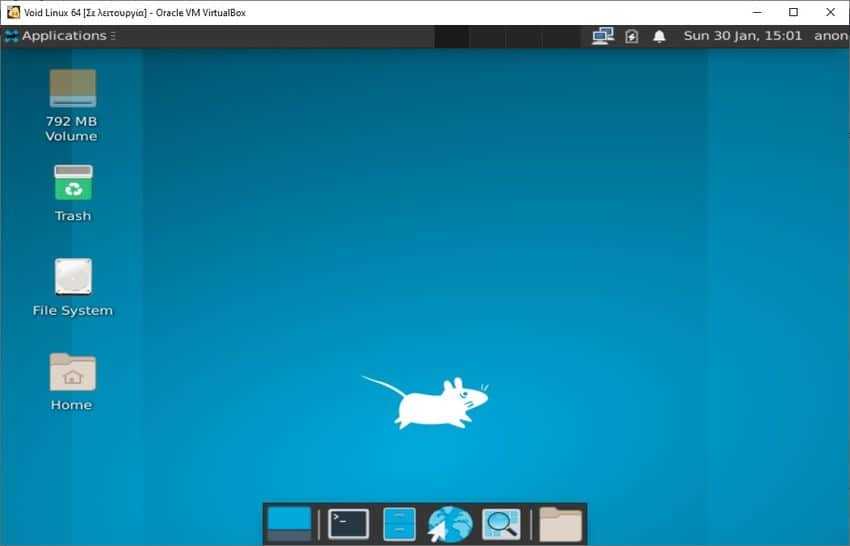
Task: Open Application Finder magnifier icon in dock
Action: coord(501,524)
